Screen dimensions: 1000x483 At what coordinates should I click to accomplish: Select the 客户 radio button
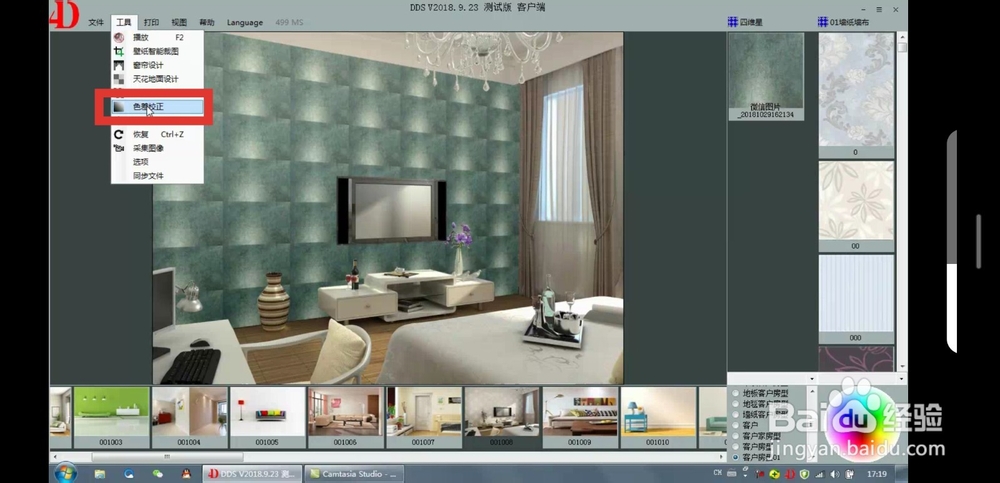[735, 425]
